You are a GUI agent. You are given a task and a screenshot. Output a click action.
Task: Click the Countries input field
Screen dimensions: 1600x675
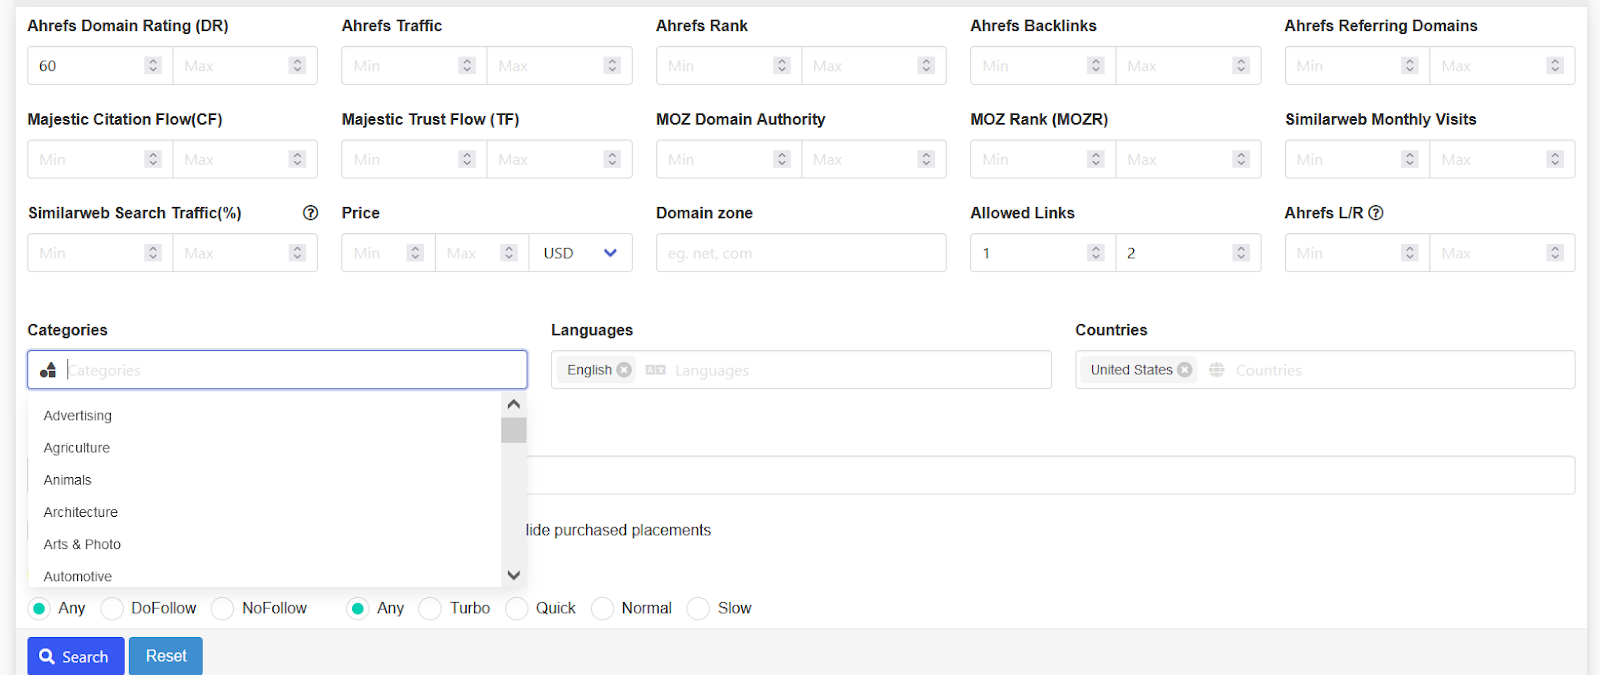pos(1325,370)
